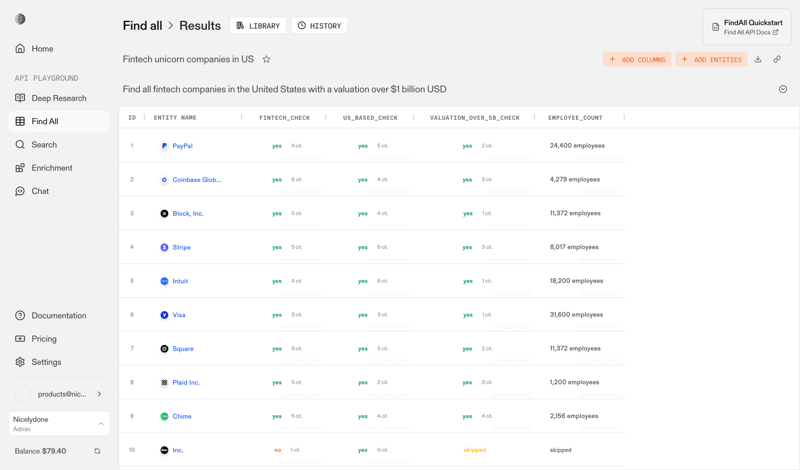Open the PayPal entity link

182,146
